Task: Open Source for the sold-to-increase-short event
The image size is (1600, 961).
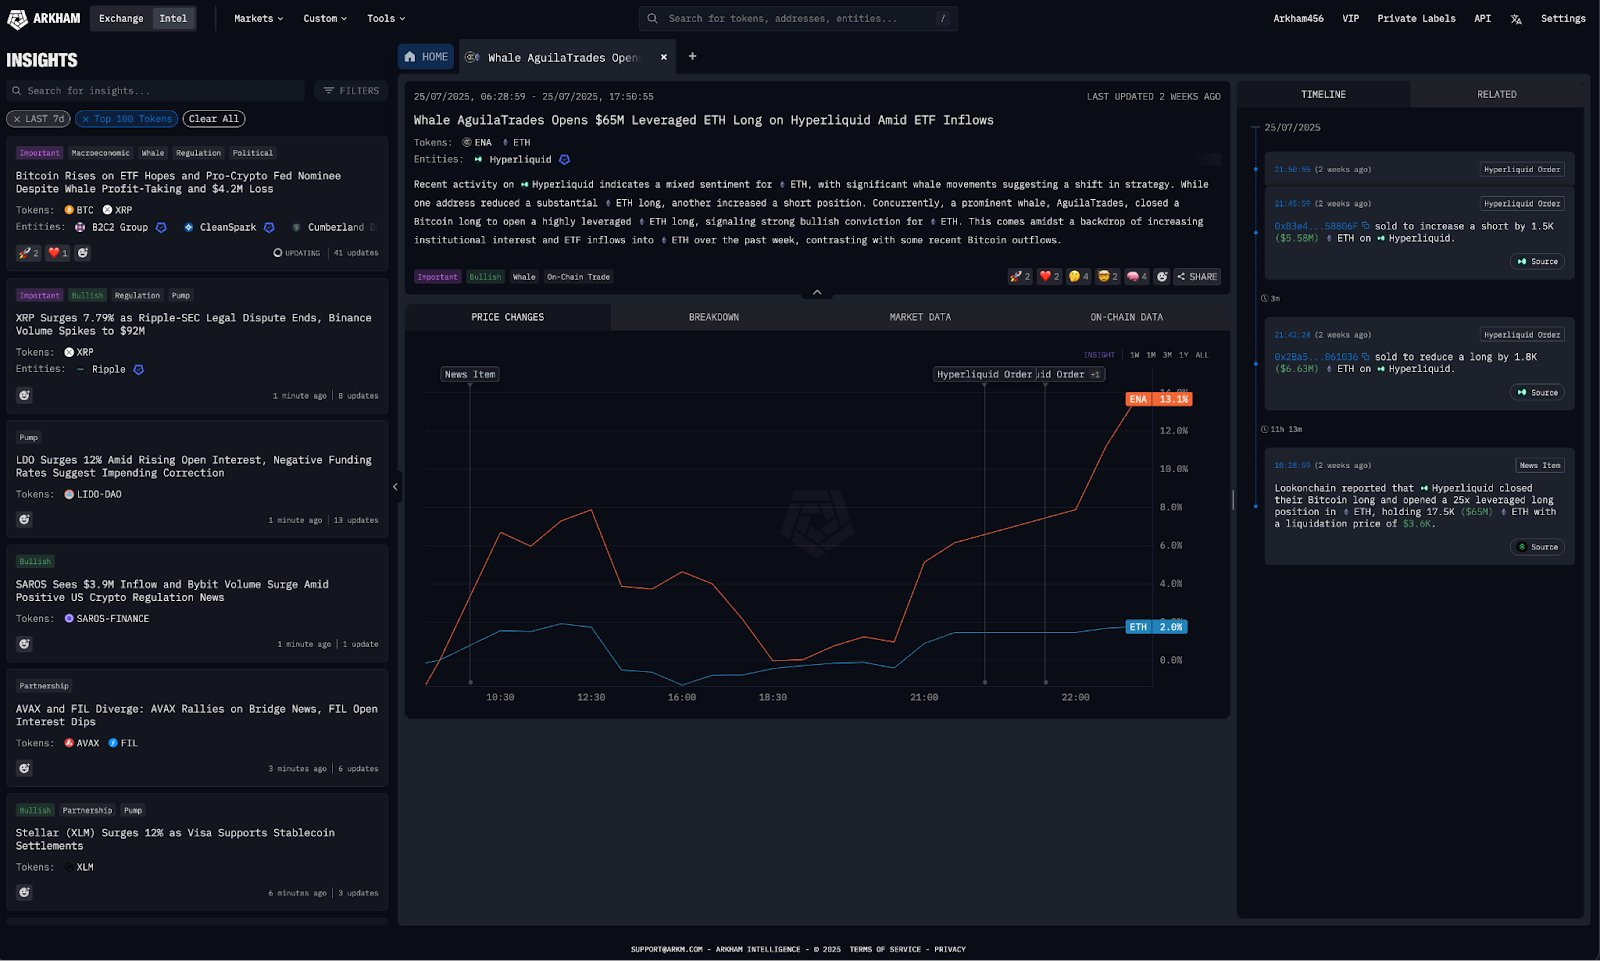Action: coord(1538,262)
